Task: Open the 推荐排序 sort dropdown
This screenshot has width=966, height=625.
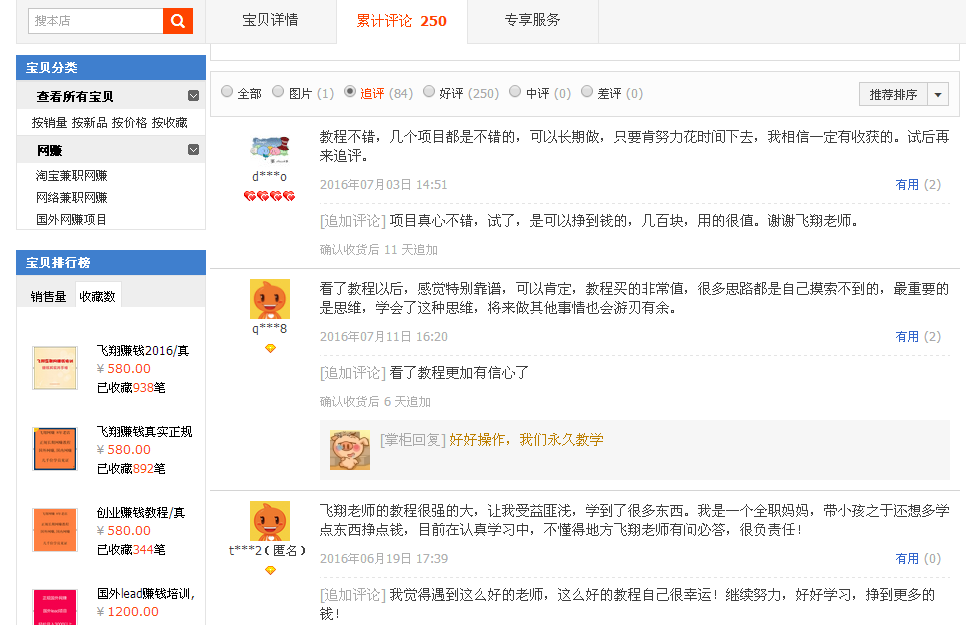Action: tap(937, 94)
